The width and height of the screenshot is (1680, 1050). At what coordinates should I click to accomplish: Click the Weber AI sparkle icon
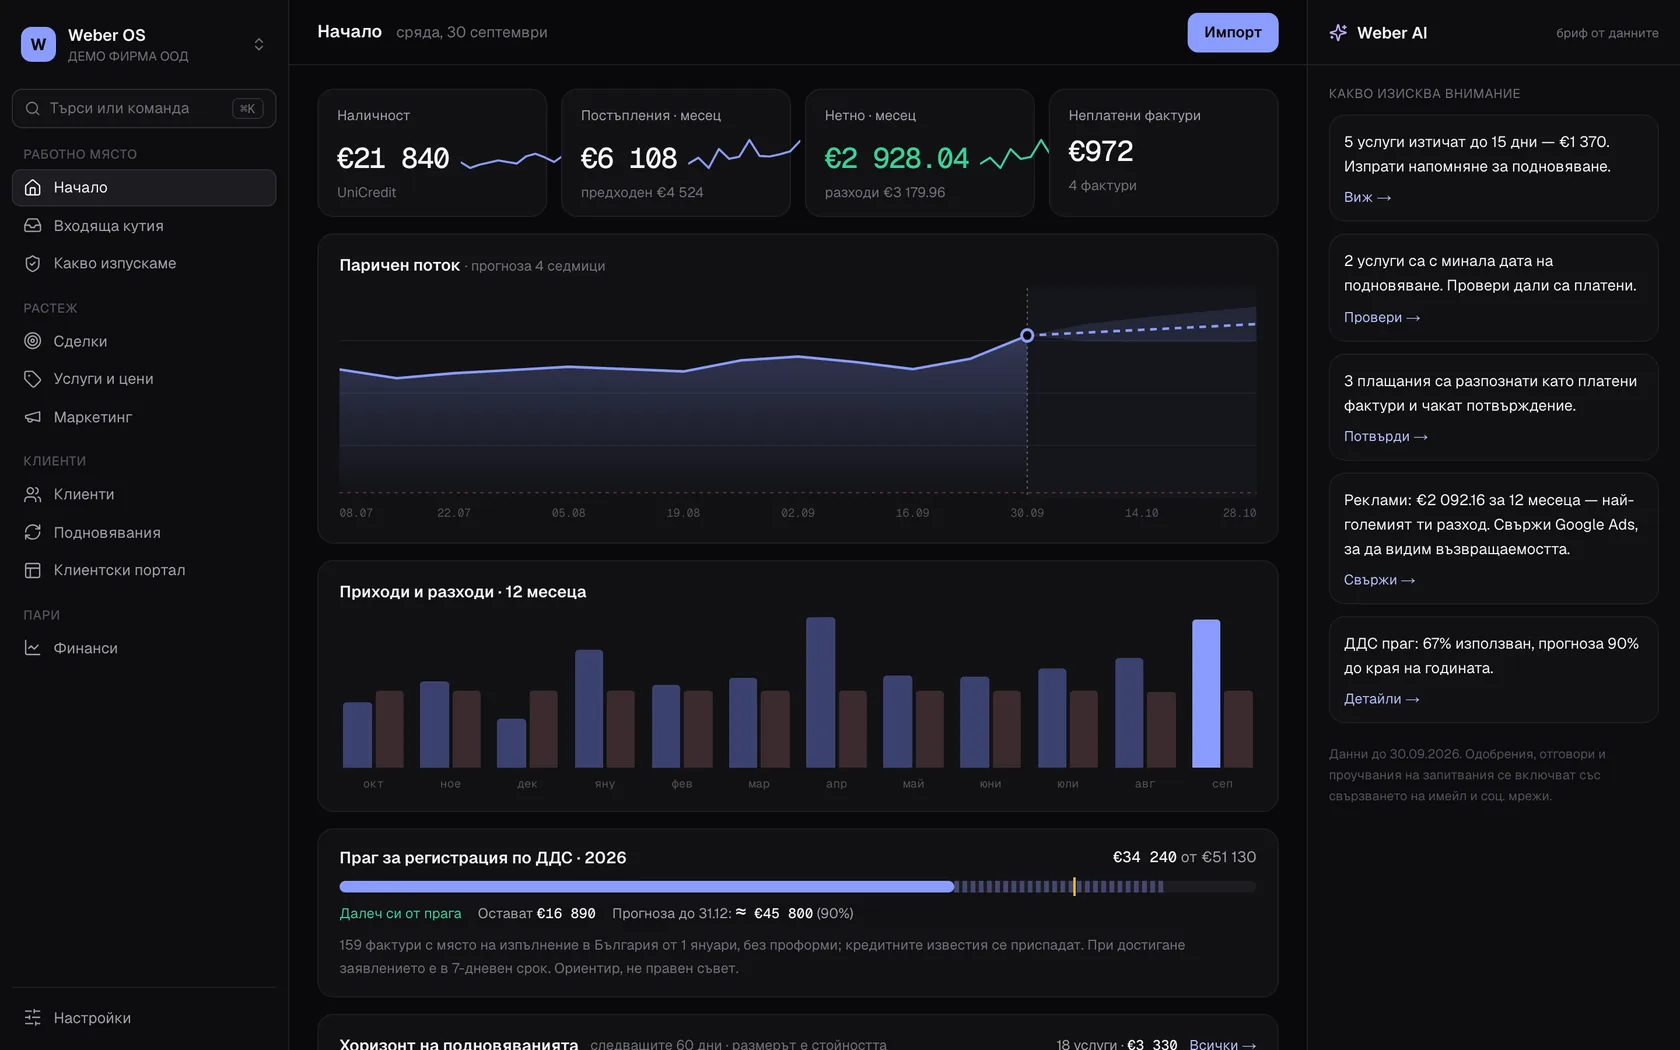1338,33
